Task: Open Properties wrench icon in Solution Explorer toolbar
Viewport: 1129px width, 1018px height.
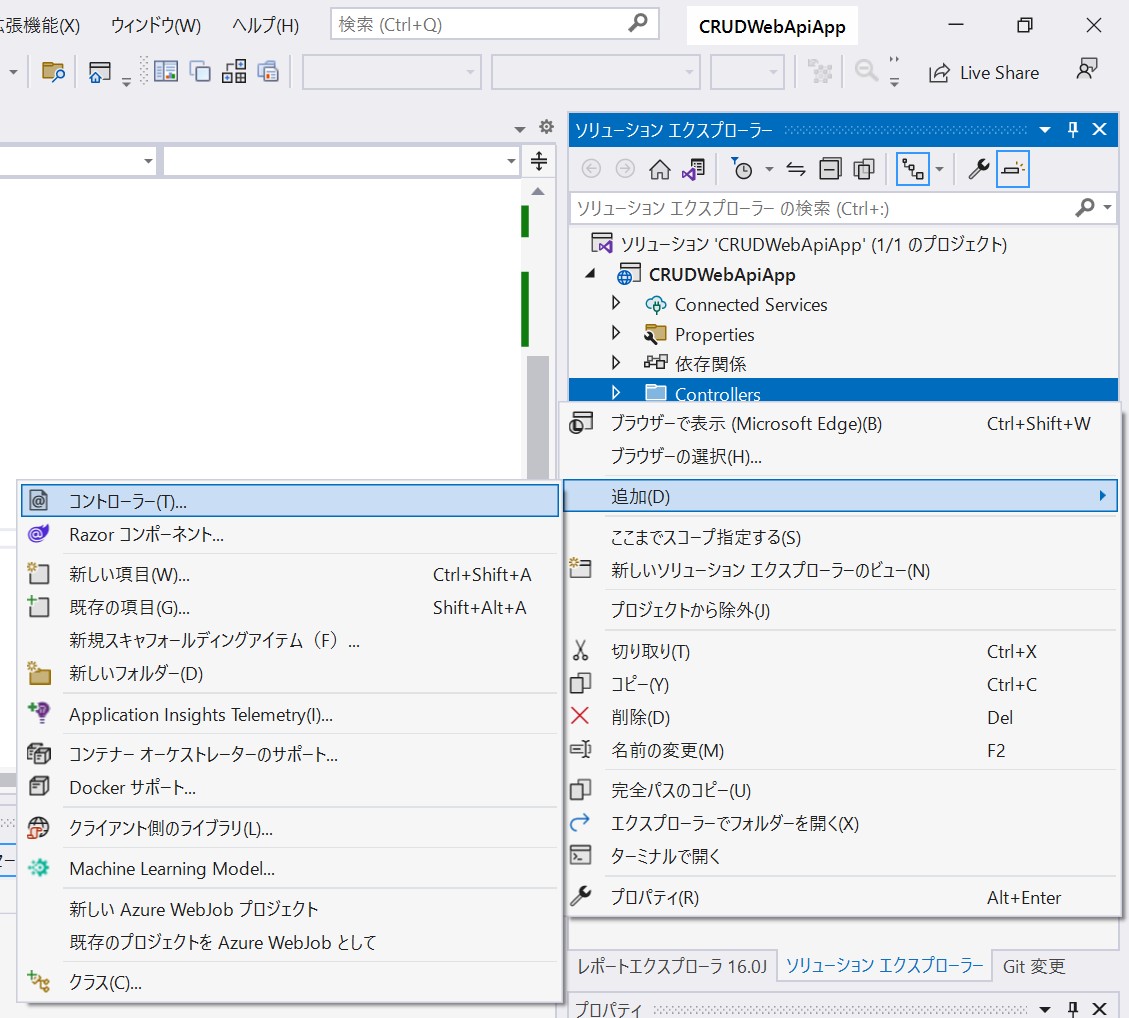Action: (x=978, y=170)
